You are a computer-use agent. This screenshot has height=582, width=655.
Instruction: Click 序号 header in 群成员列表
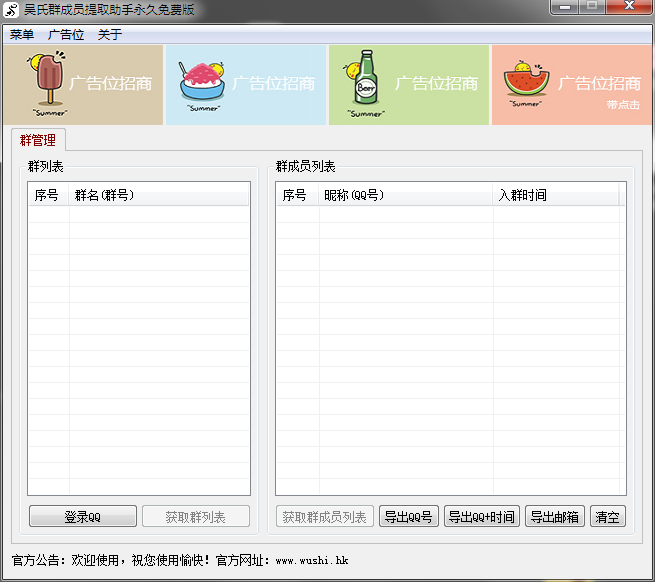click(297, 195)
